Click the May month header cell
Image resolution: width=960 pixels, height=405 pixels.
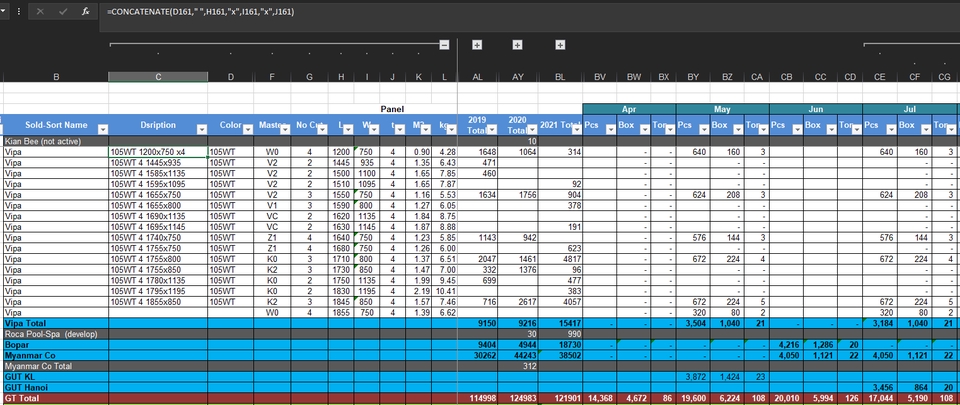coord(722,109)
